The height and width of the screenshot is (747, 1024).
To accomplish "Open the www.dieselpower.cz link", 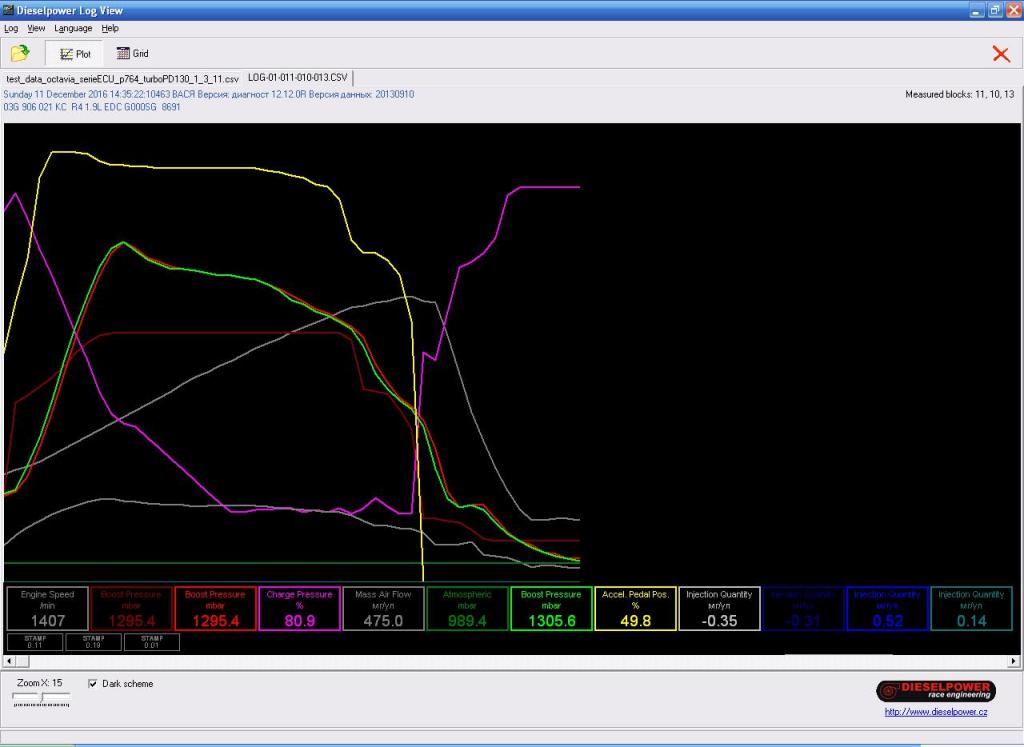I will point(936,712).
